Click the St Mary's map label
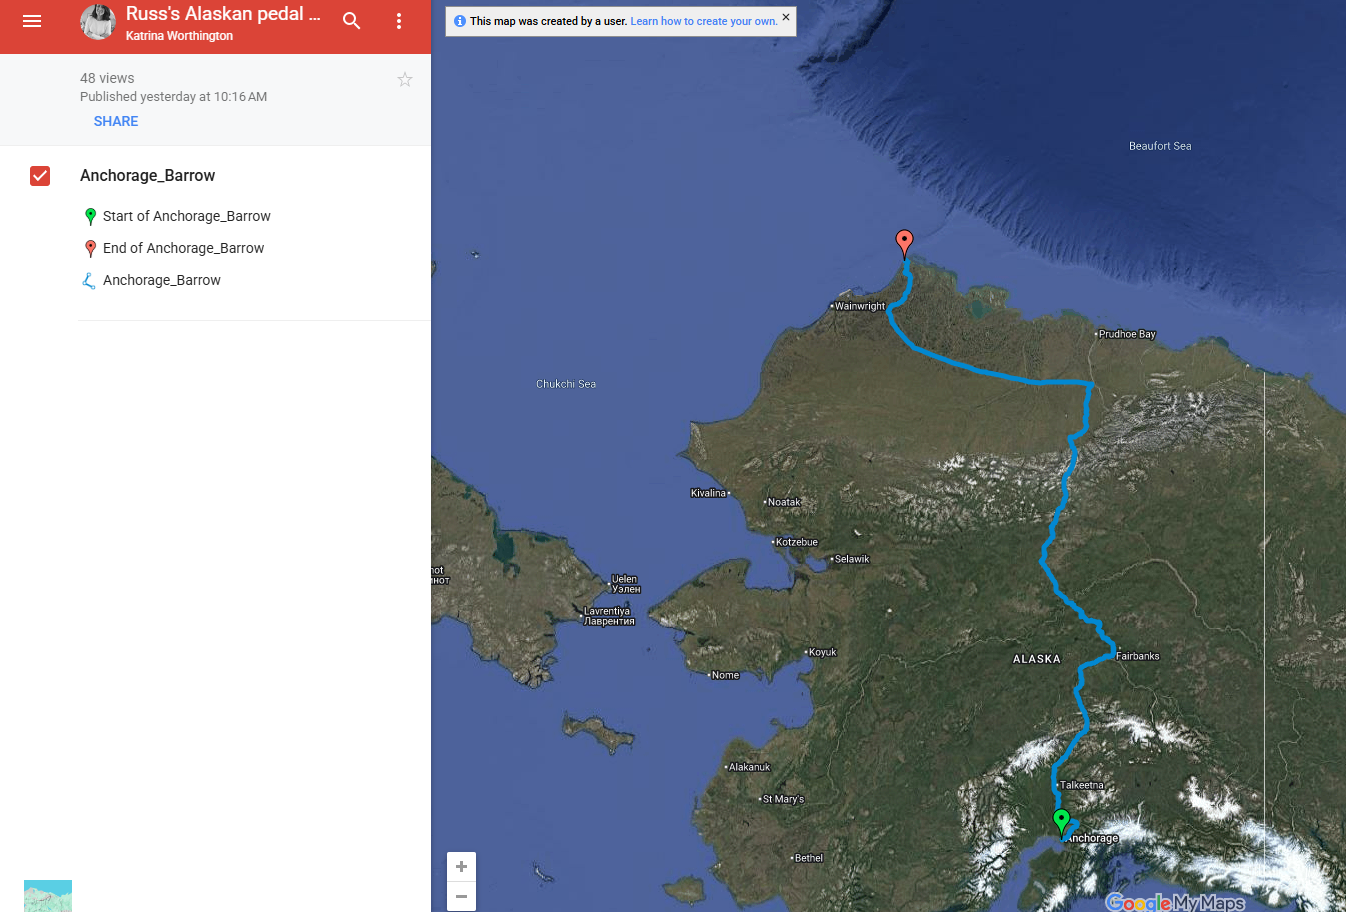1346x912 pixels. point(783,799)
